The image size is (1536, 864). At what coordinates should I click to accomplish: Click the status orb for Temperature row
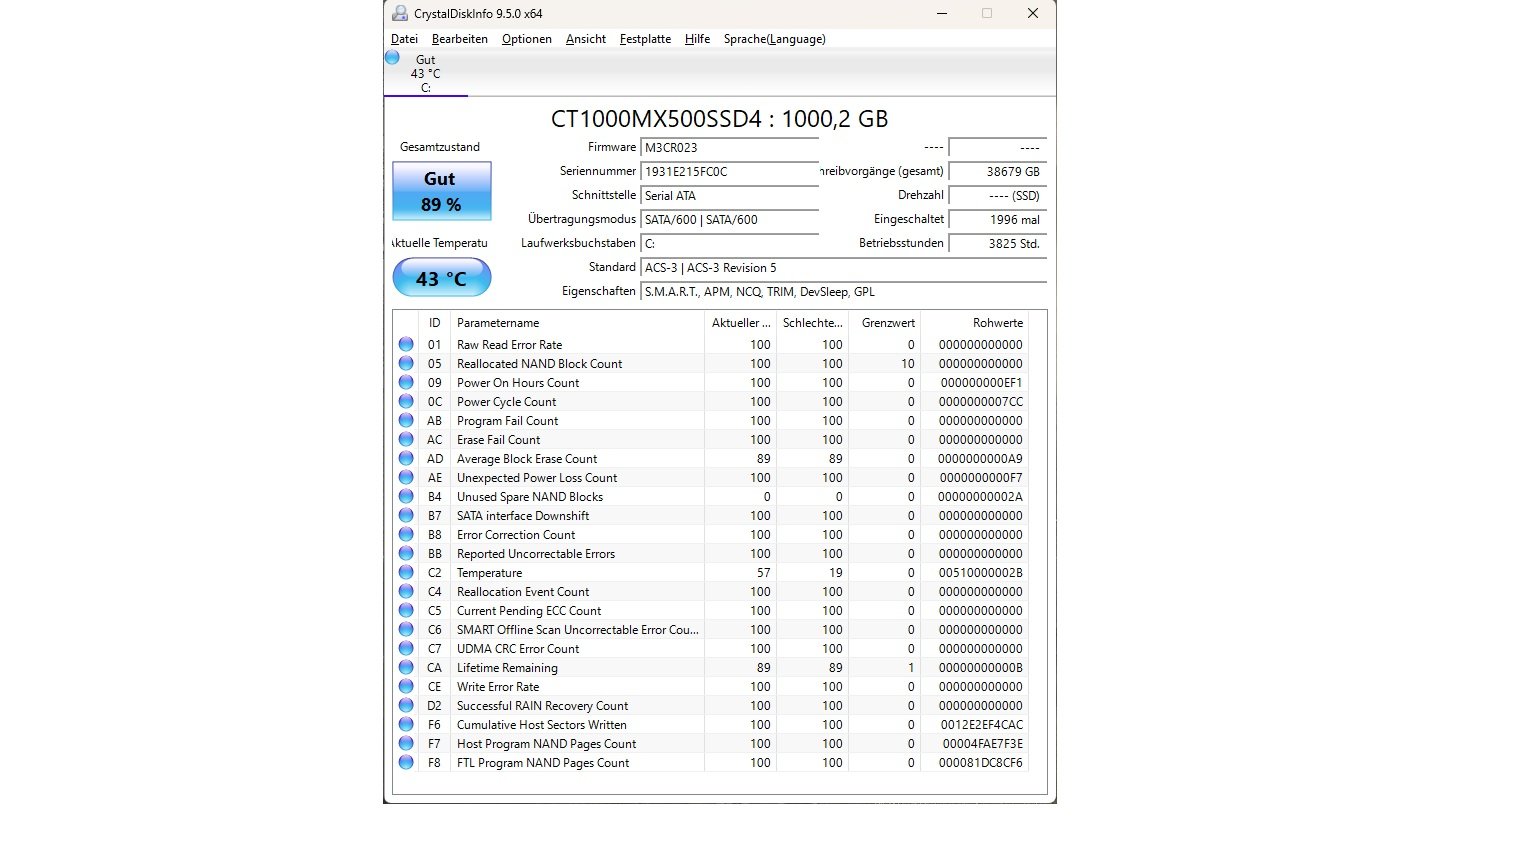click(406, 572)
